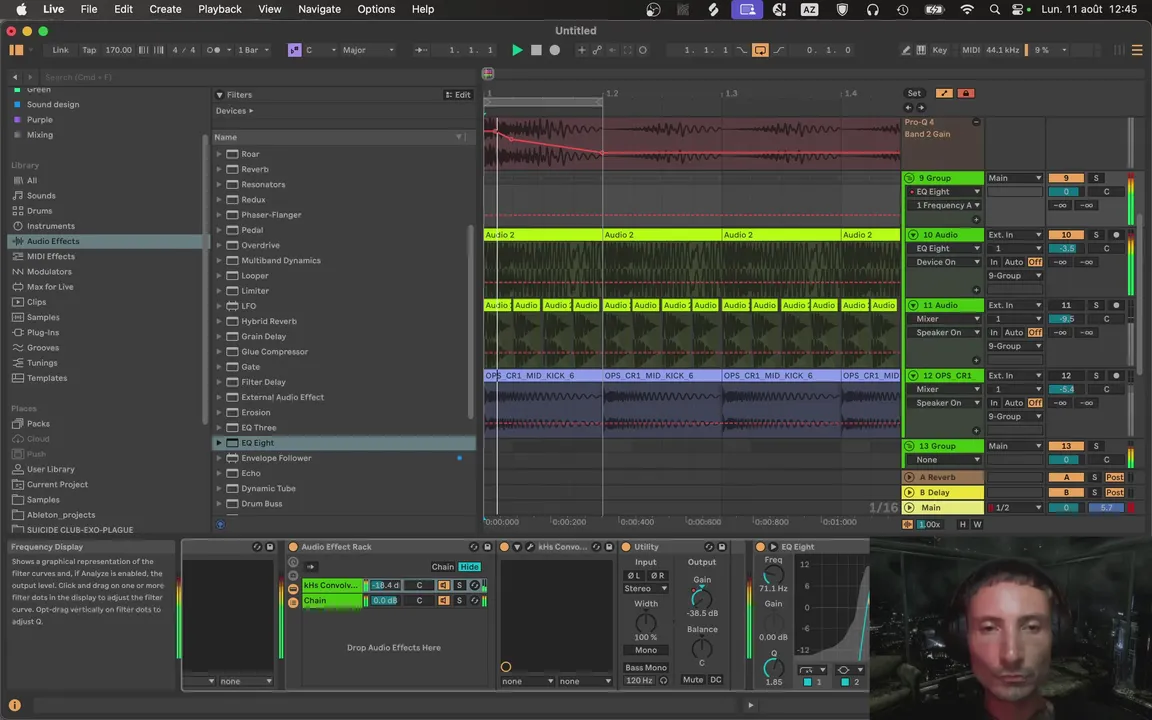Set 10 Audio monitor to Auto

coord(1013,262)
